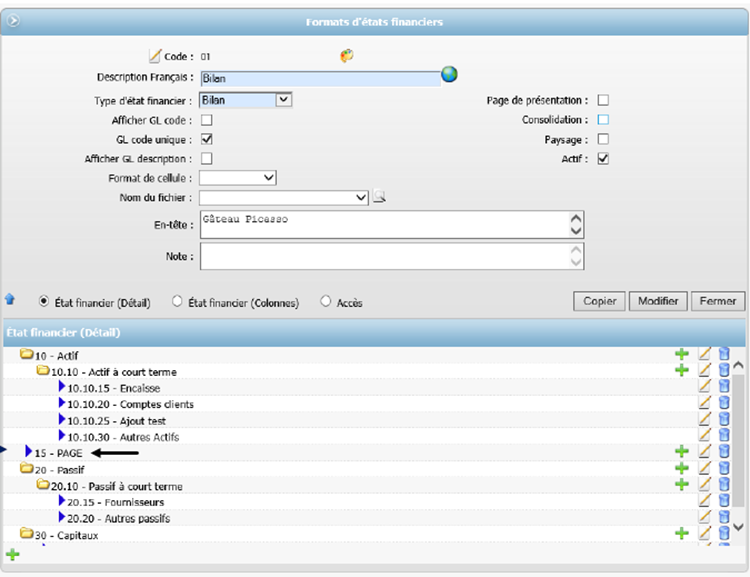Click the Modifier button

tap(659, 301)
